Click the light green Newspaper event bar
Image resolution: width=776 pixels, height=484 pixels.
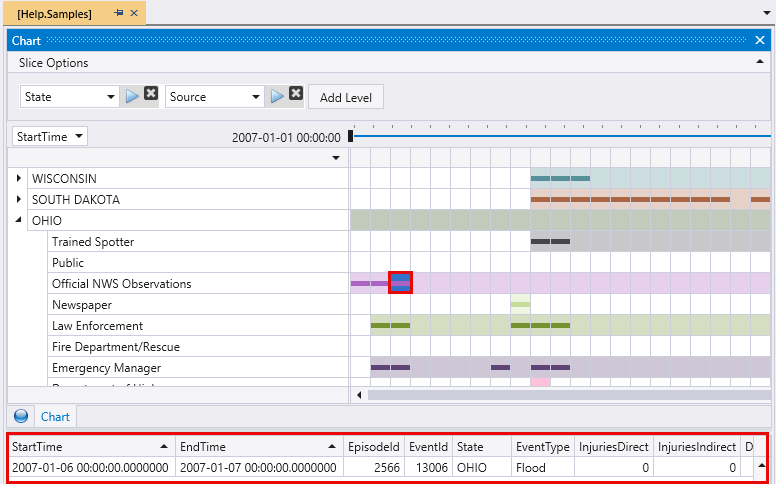pos(520,304)
